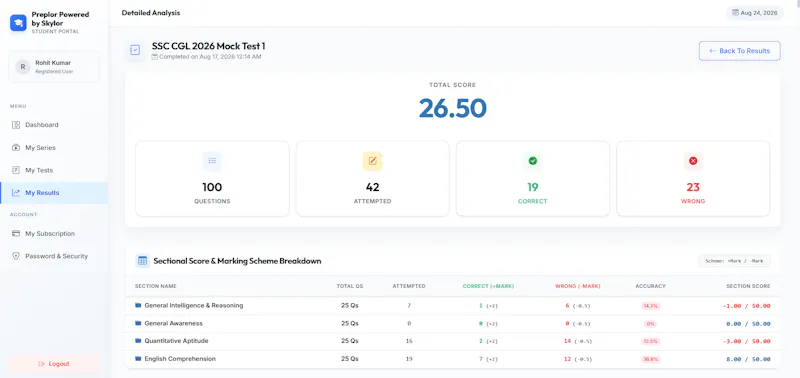Open My Subscription account page
800x378 pixels.
tap(54, 234)
